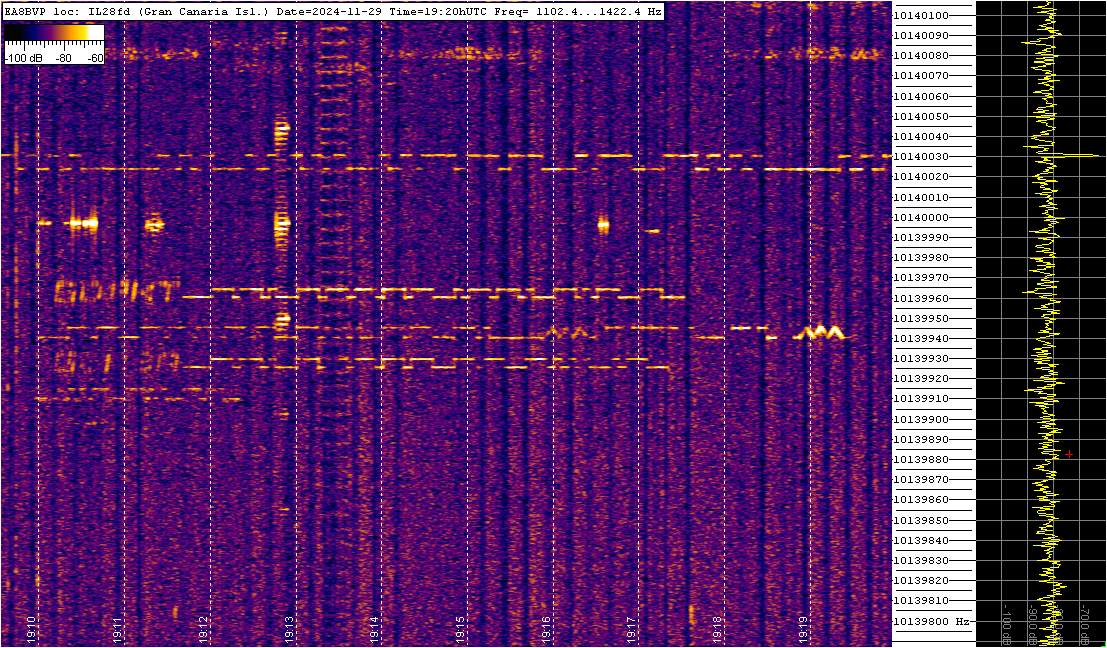Click the bright zigzag trace after 1919

click(x=819, y=332)
